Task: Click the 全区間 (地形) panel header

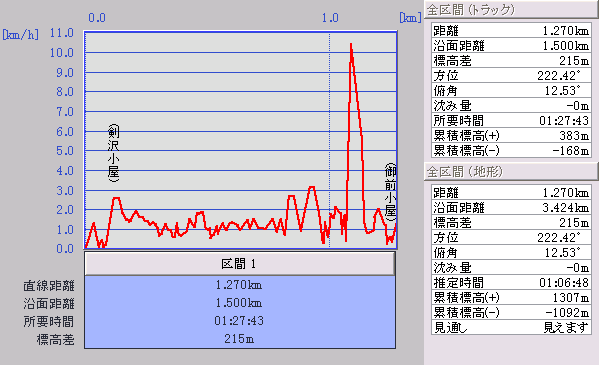Action: point(511,172)
